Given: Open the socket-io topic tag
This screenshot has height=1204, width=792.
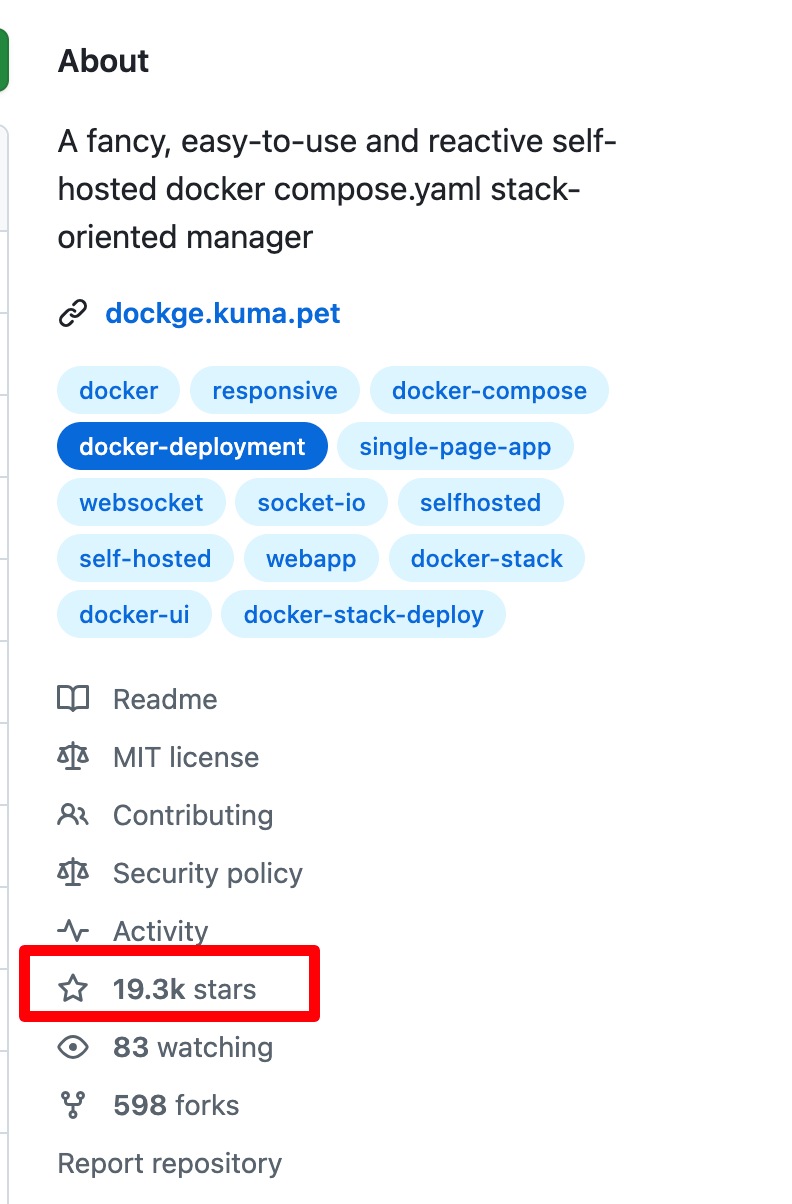Looking at the screenshot, I should pos(311,502).
